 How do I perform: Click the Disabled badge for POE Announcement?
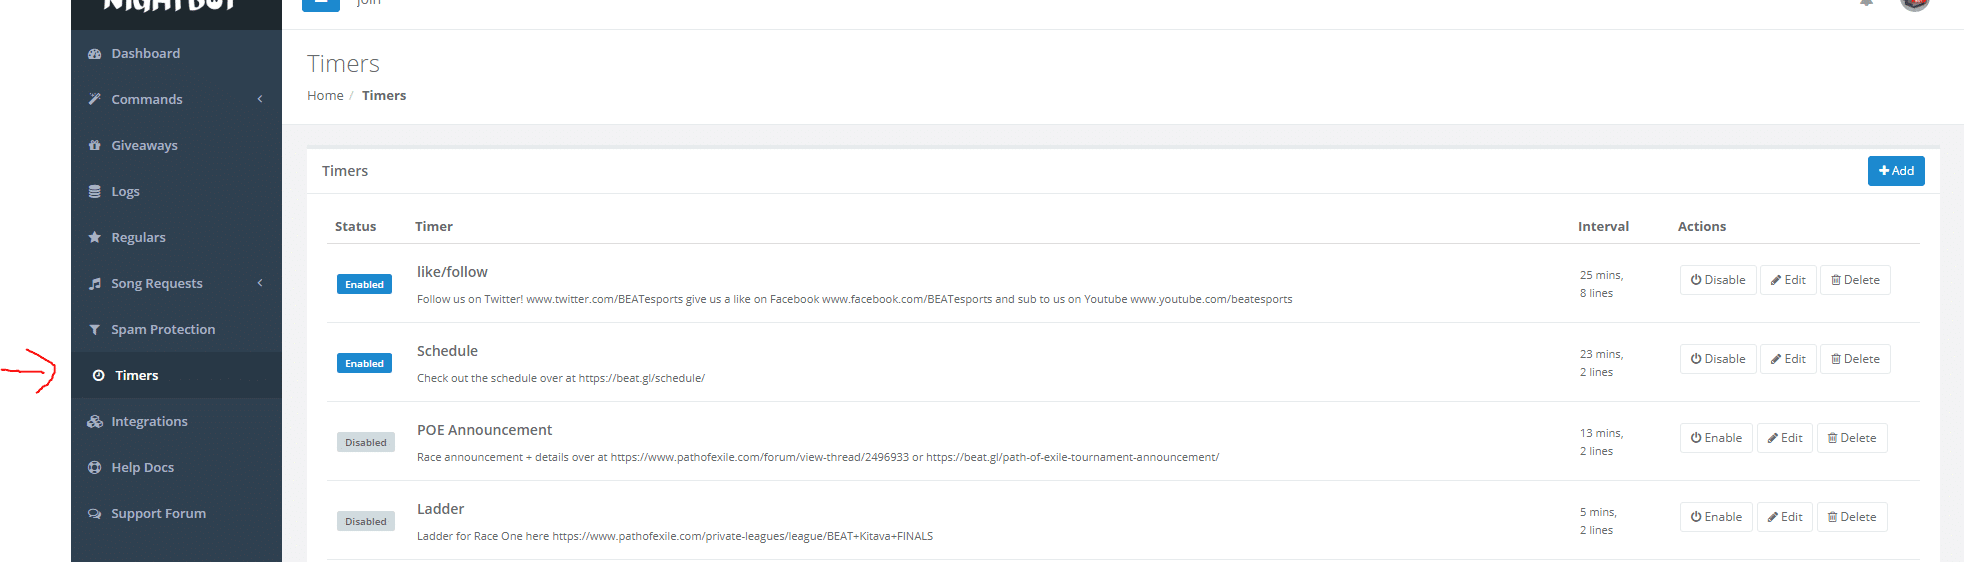click(x=366, y=442)
